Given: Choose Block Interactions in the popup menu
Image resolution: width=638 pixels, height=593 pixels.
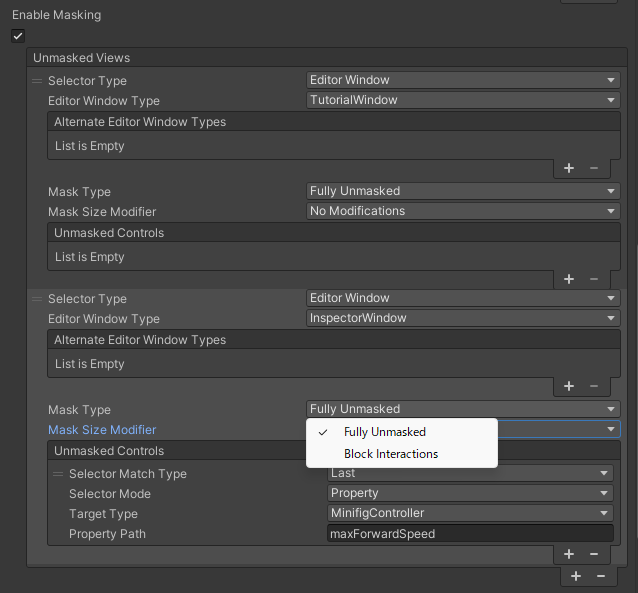Looking at the screenshot, I should [402, 454].
